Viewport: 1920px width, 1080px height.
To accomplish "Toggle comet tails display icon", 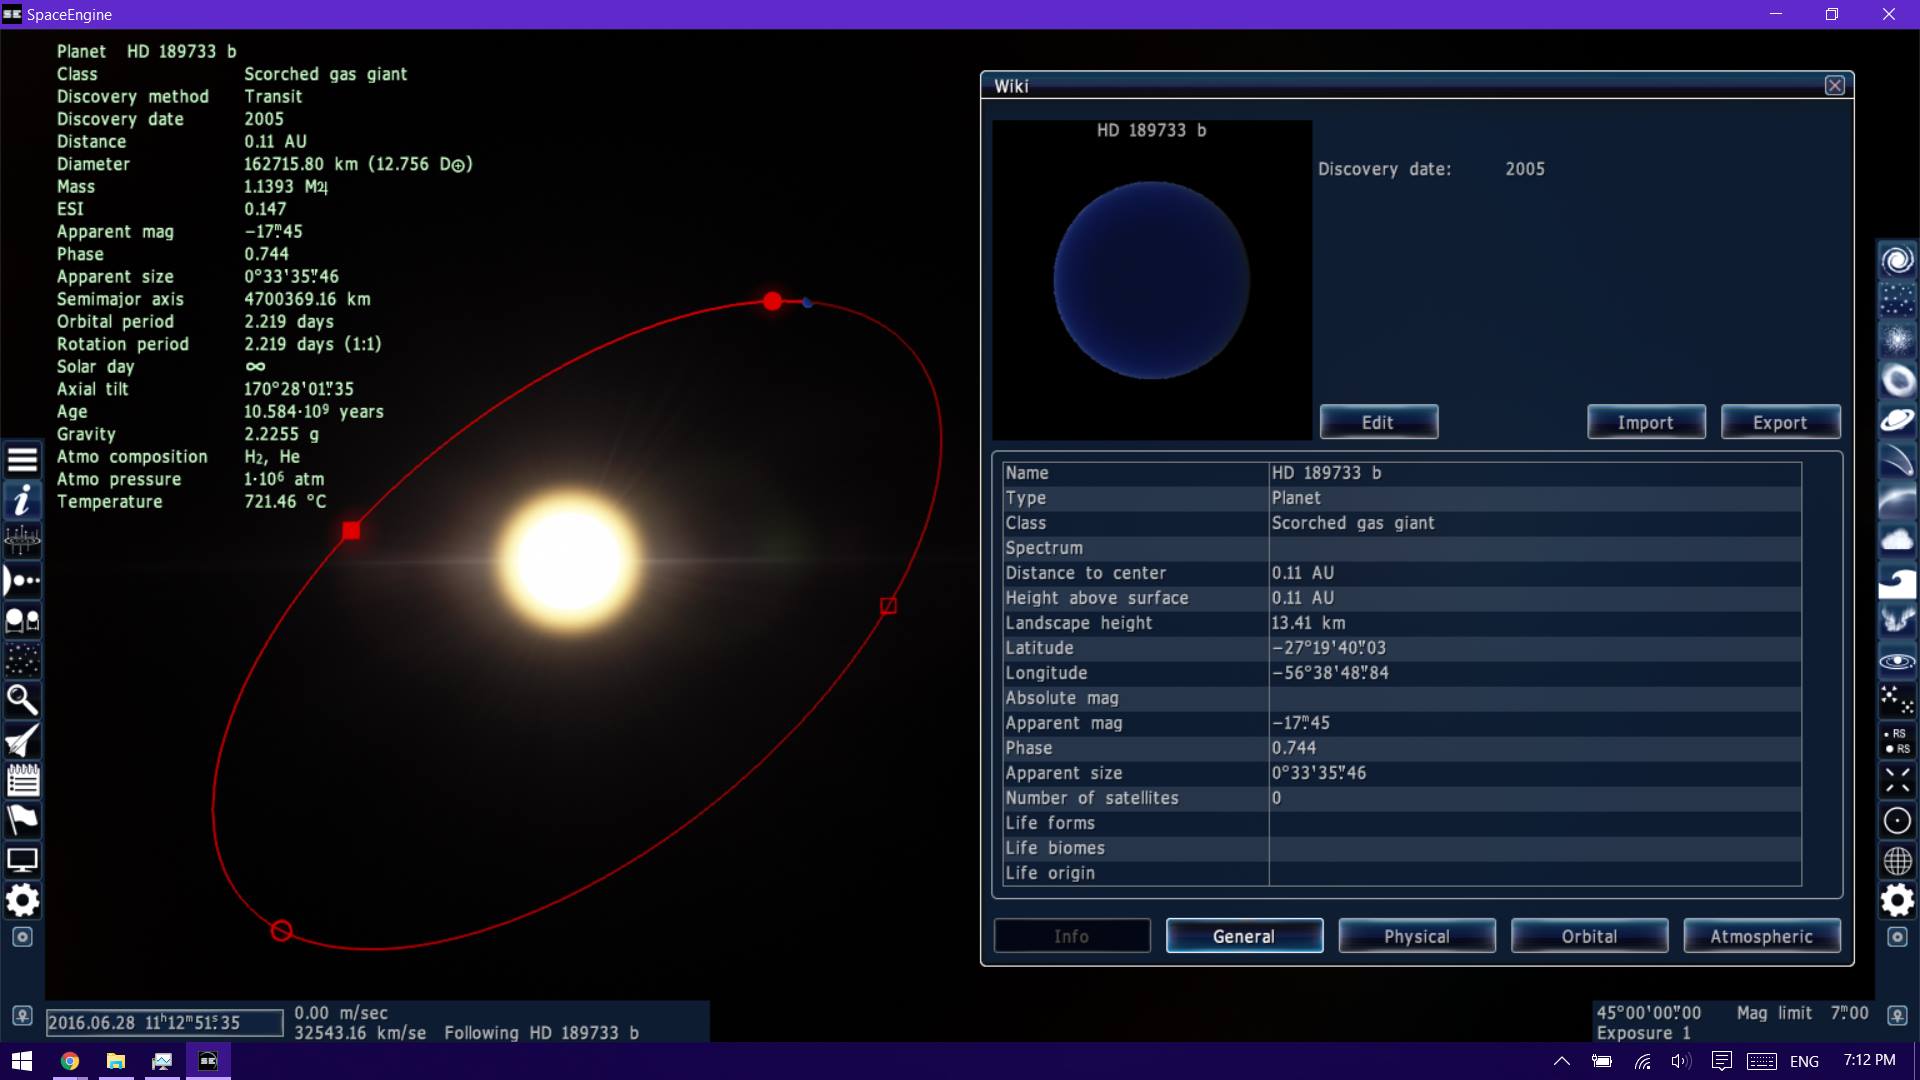I will point(1897,460).
